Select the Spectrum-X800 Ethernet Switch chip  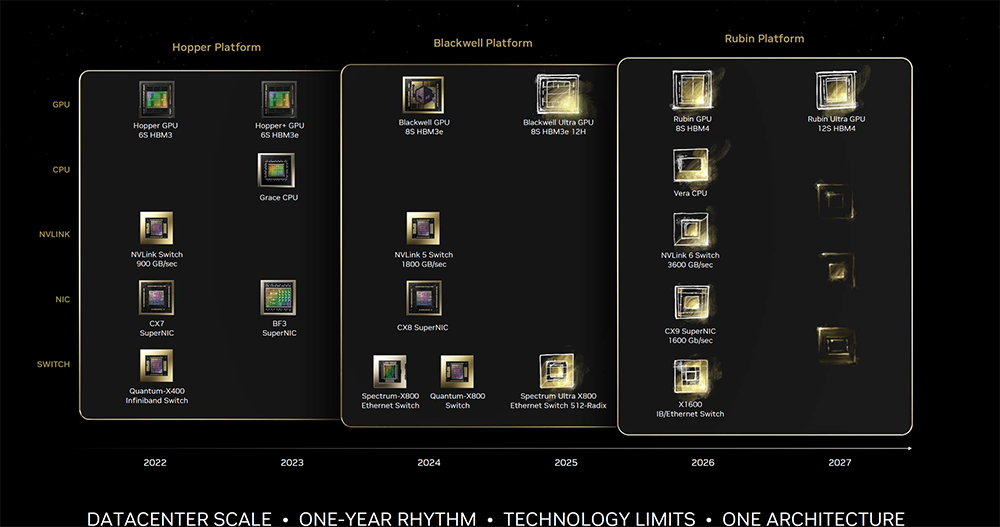coord(390,371)
